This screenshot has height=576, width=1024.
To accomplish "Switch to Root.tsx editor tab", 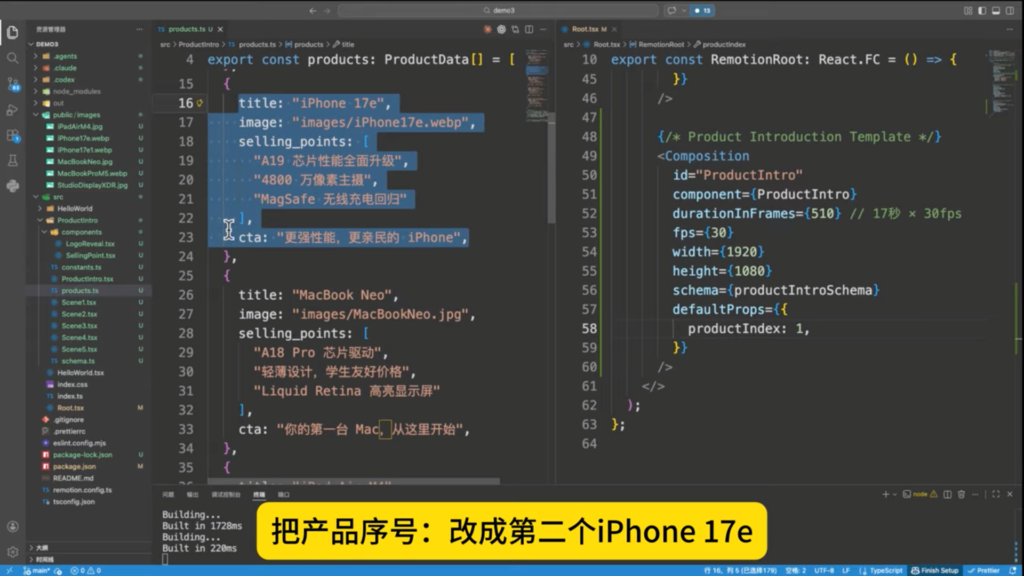I will (x=589, y=29).
